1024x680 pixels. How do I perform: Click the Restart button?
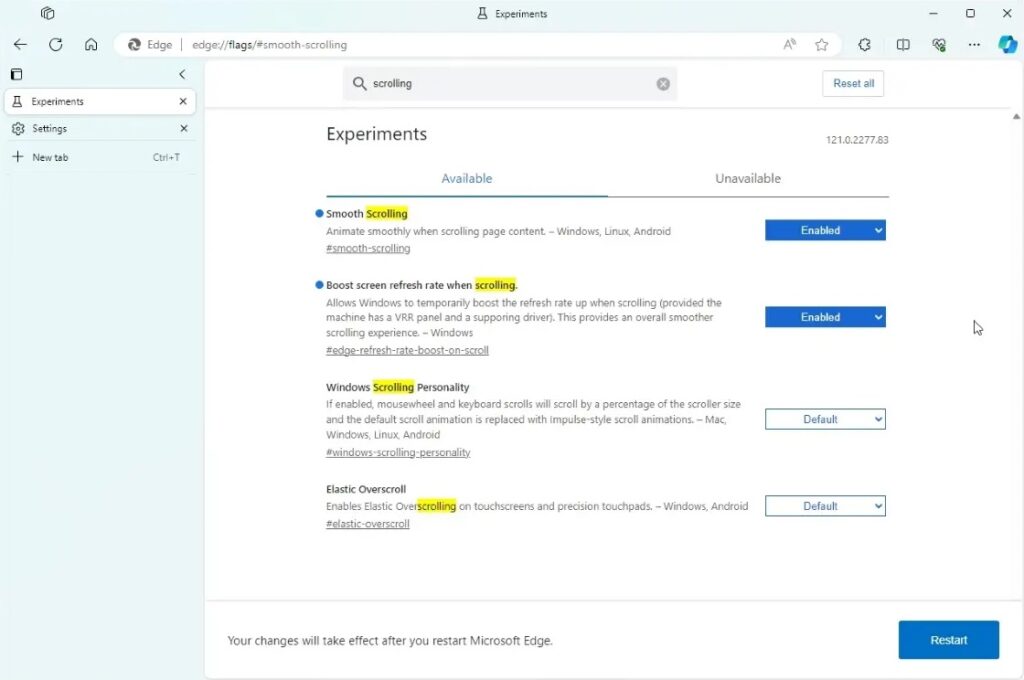tap(948, 640)
